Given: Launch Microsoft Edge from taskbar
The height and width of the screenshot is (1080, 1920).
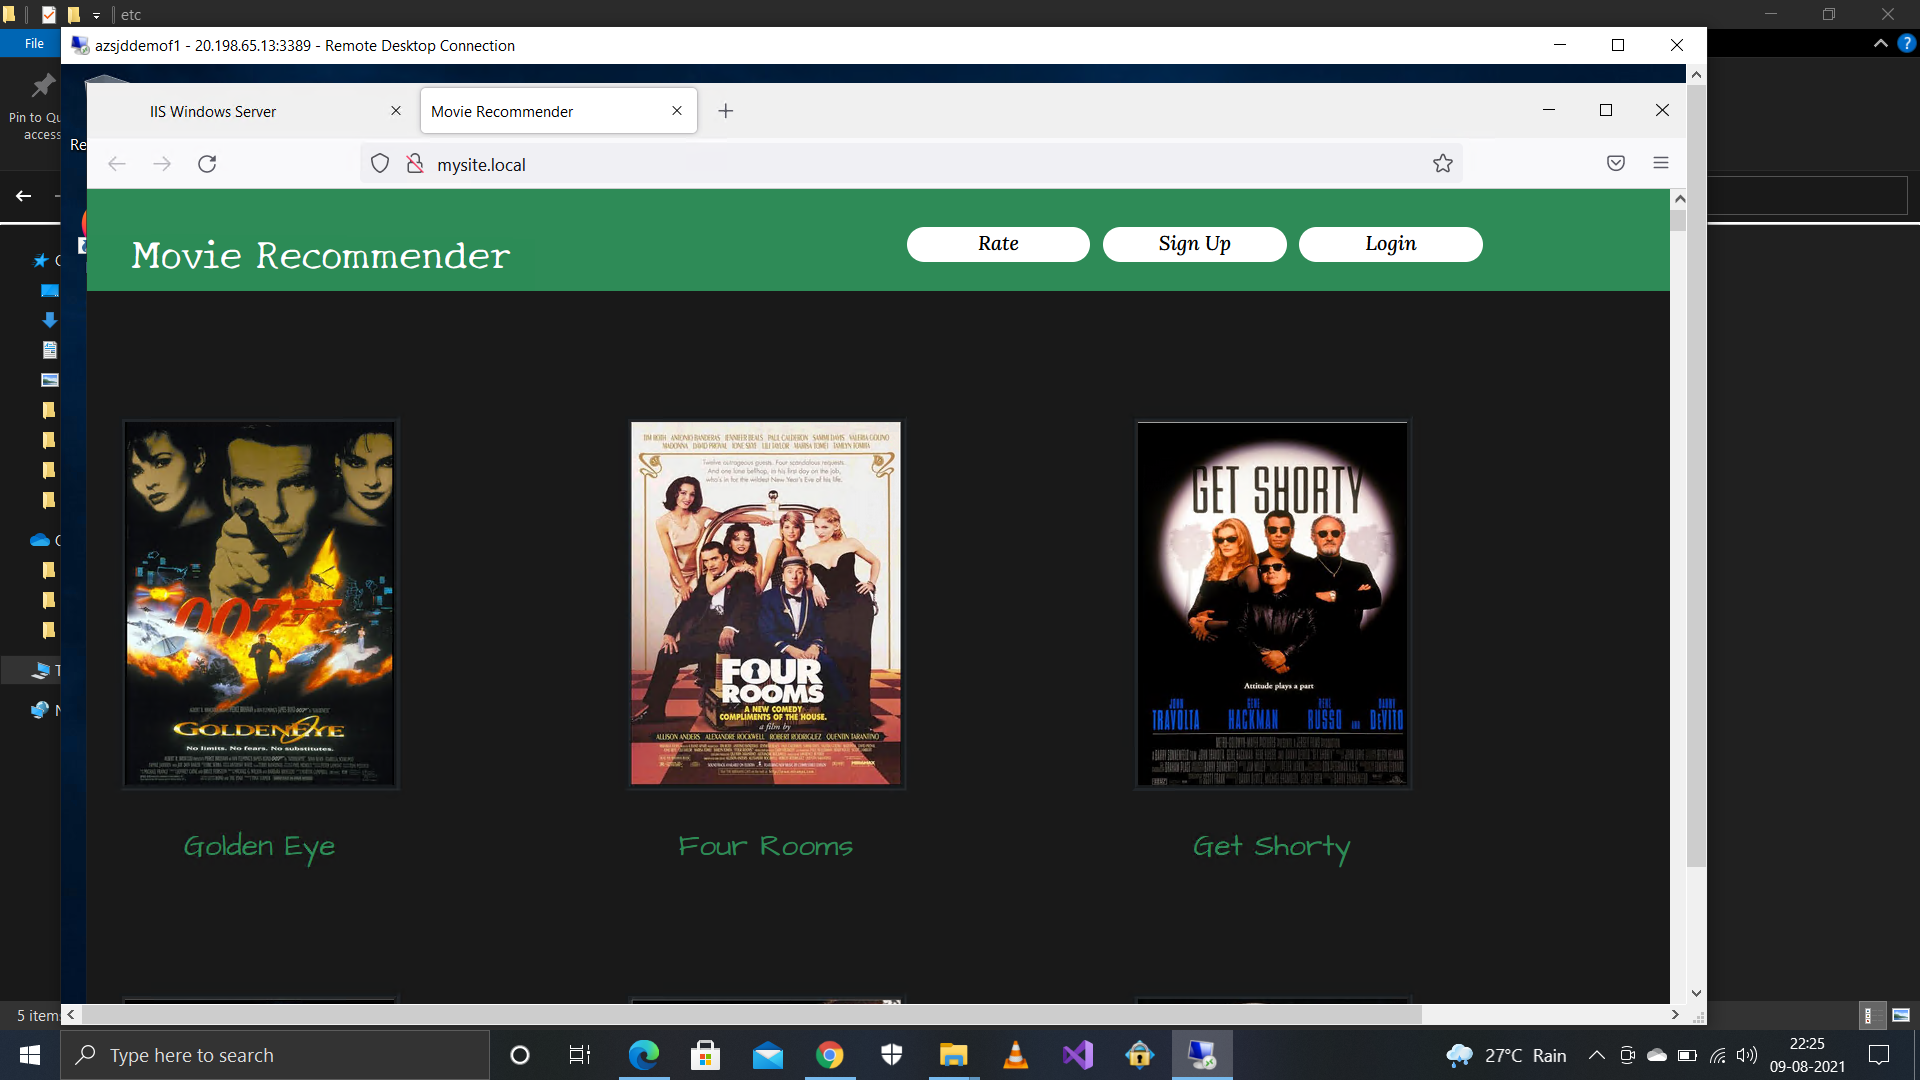Looking at the screenshot, I should [x=643, y=1055].
